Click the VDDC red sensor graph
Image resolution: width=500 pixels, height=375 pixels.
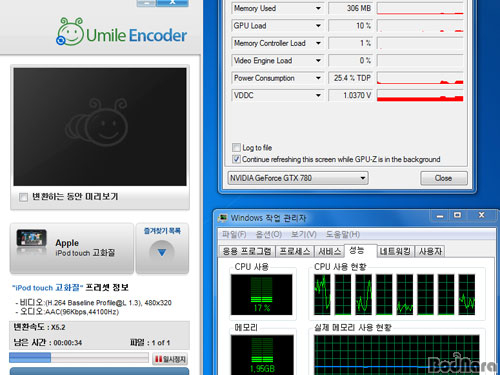tap(420, 95)
